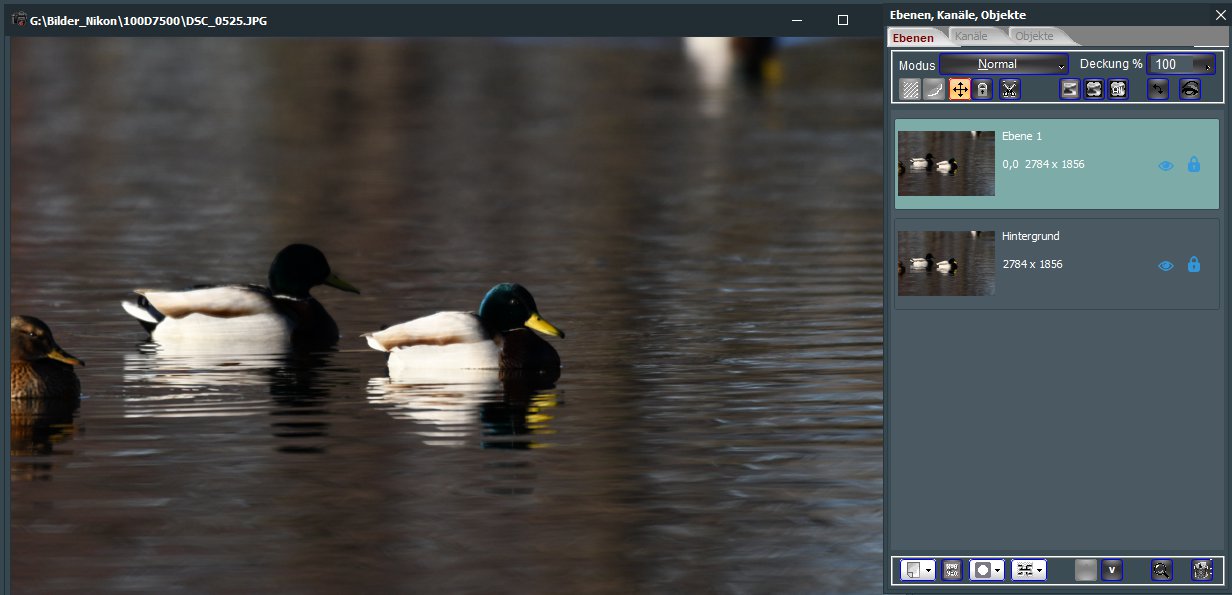Click the scissors icon in the layers toolbar
The image size is (1232, 595).
coord(1009,89)
